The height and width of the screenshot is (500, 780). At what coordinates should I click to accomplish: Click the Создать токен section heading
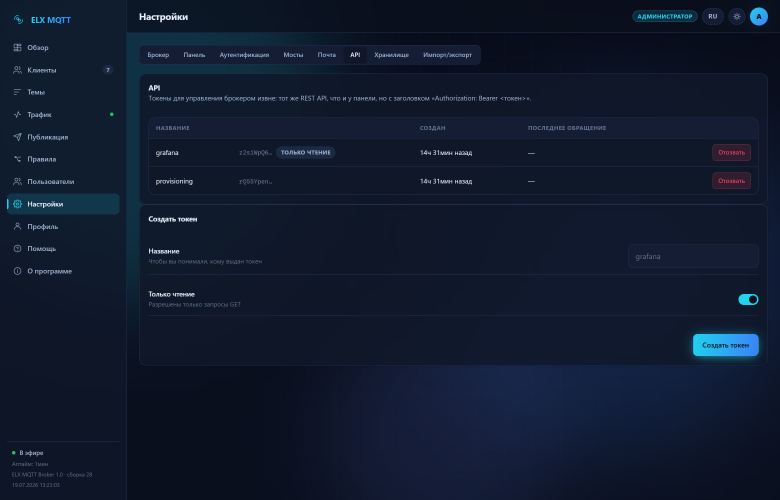click(173, 219)
